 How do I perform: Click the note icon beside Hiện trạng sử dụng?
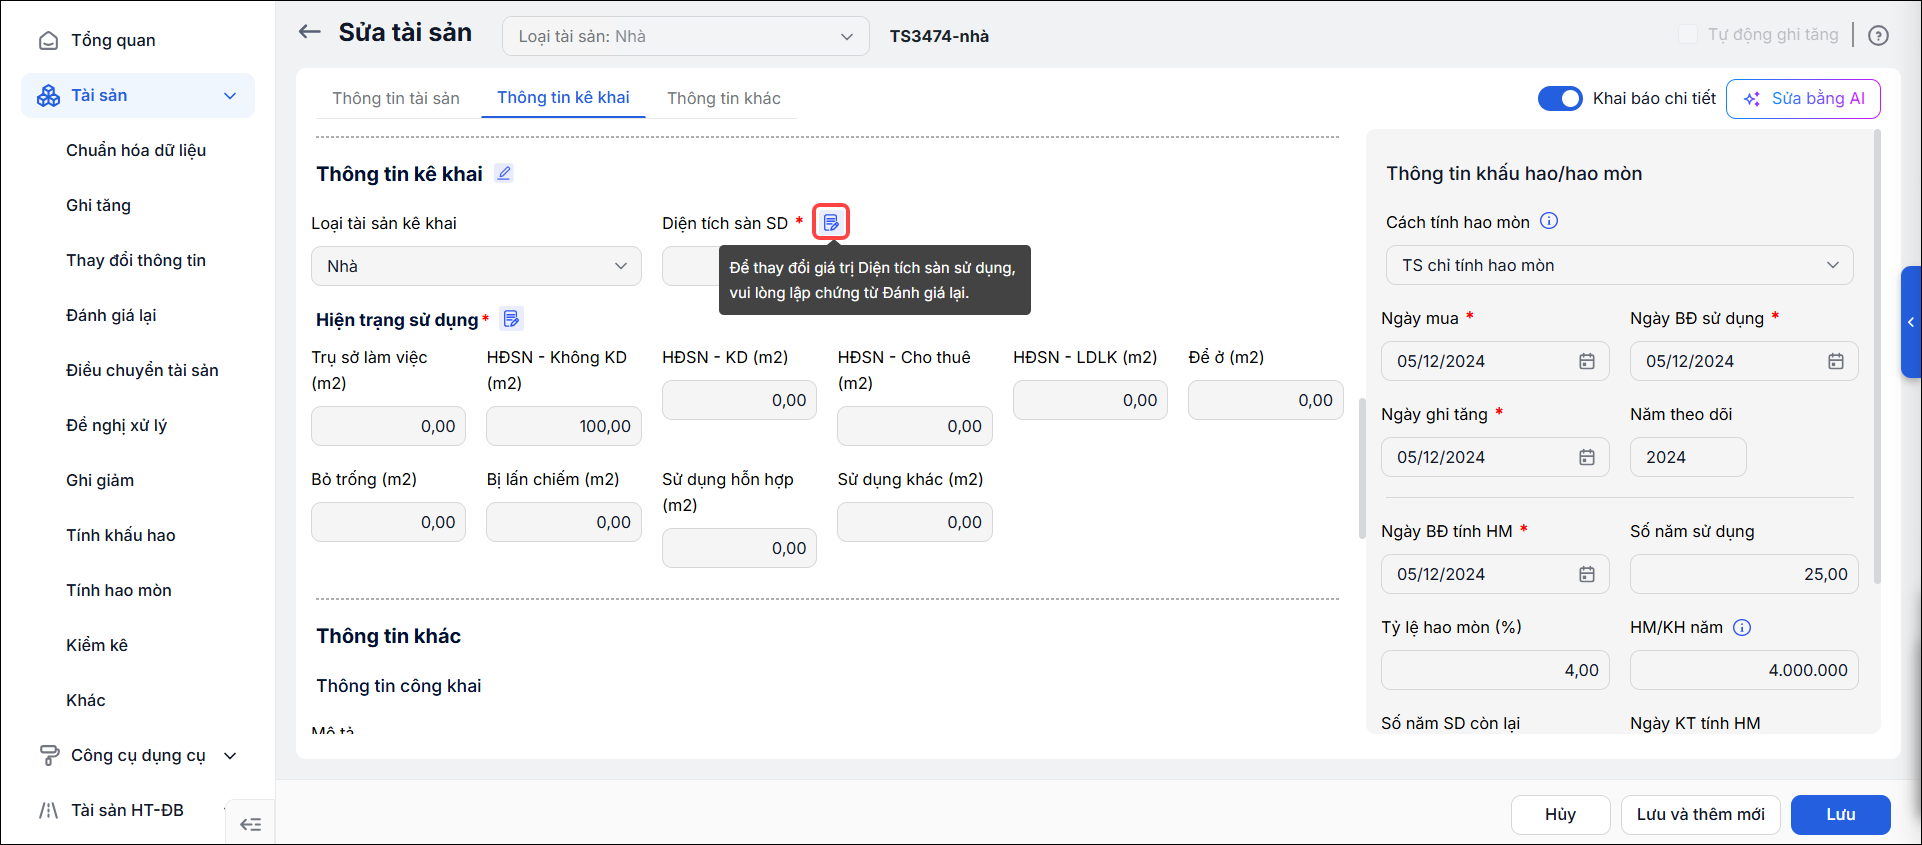[511, 319]
